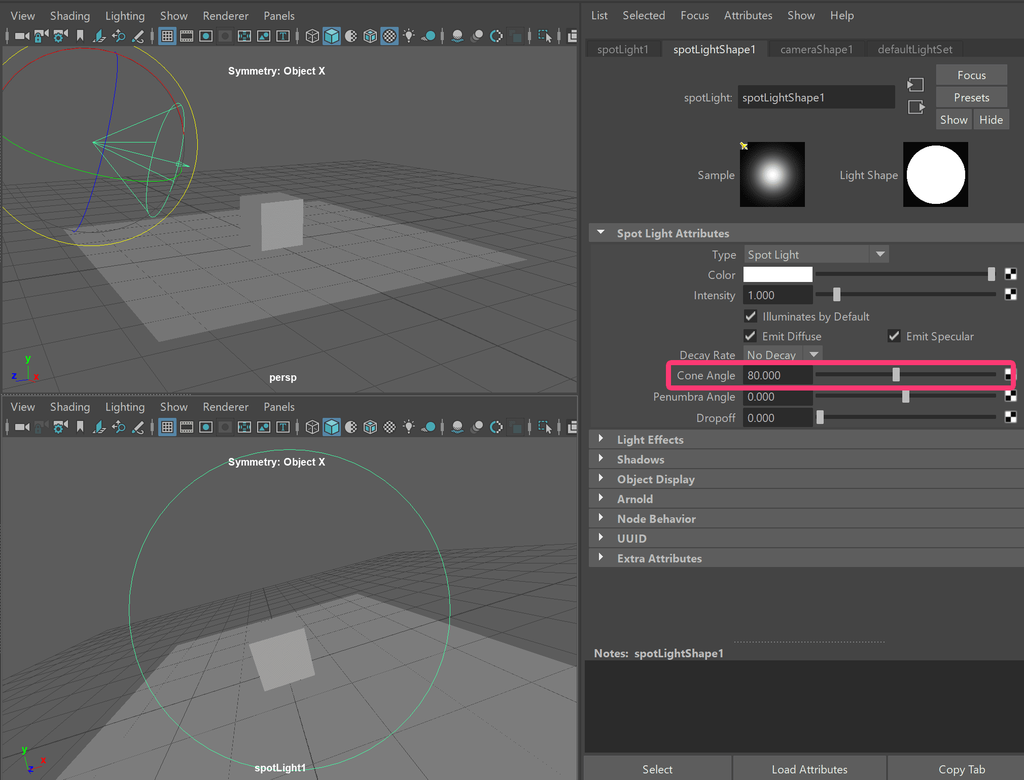Click Bookmarks icon in persp panel toolbar
The width and height of the screenshot is (1024, 780).
[x=80, y=36]
